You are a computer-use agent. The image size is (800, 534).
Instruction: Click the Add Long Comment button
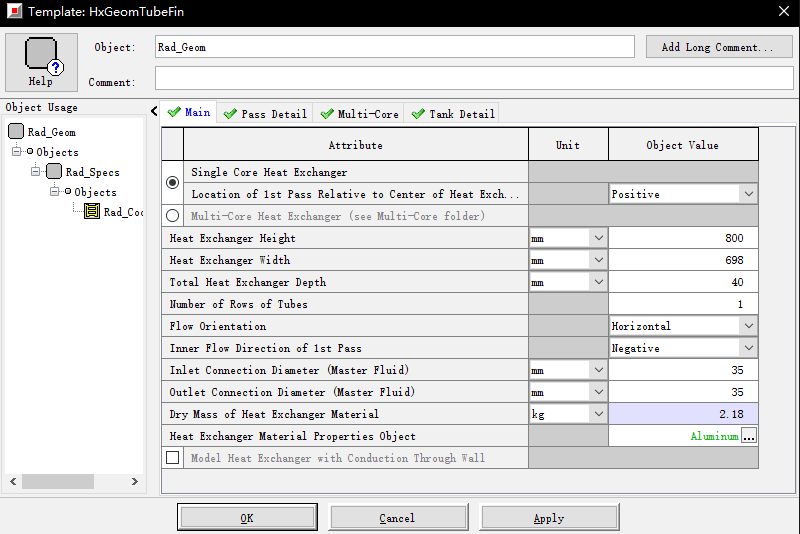[719, 47]
